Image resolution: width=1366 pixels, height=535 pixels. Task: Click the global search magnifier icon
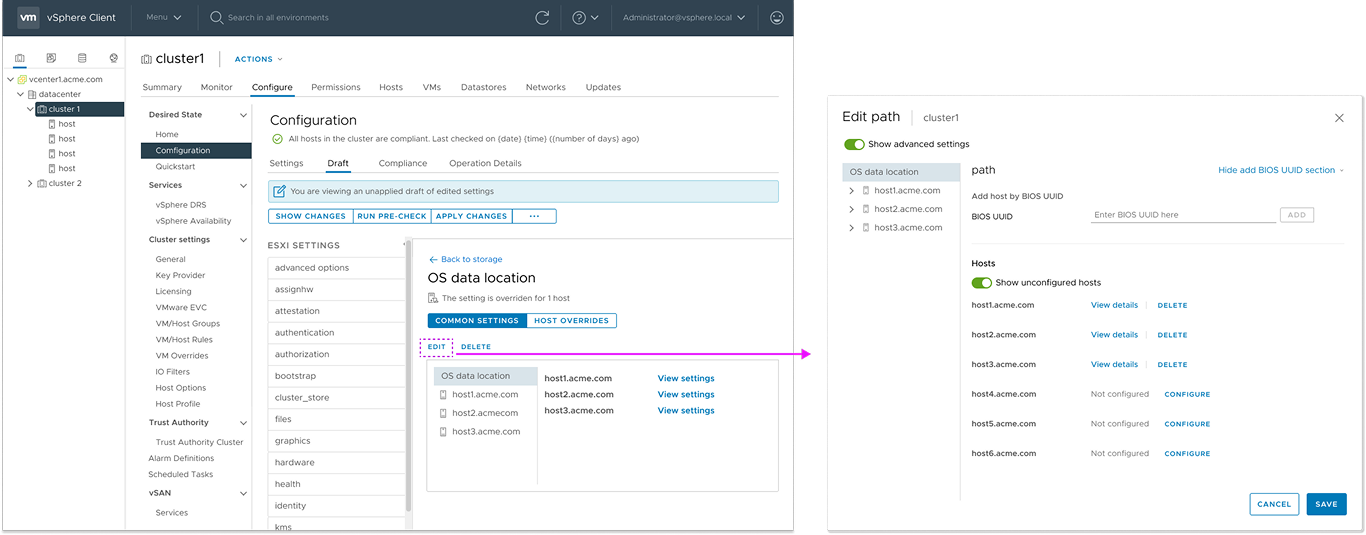[x=217, y=17]
